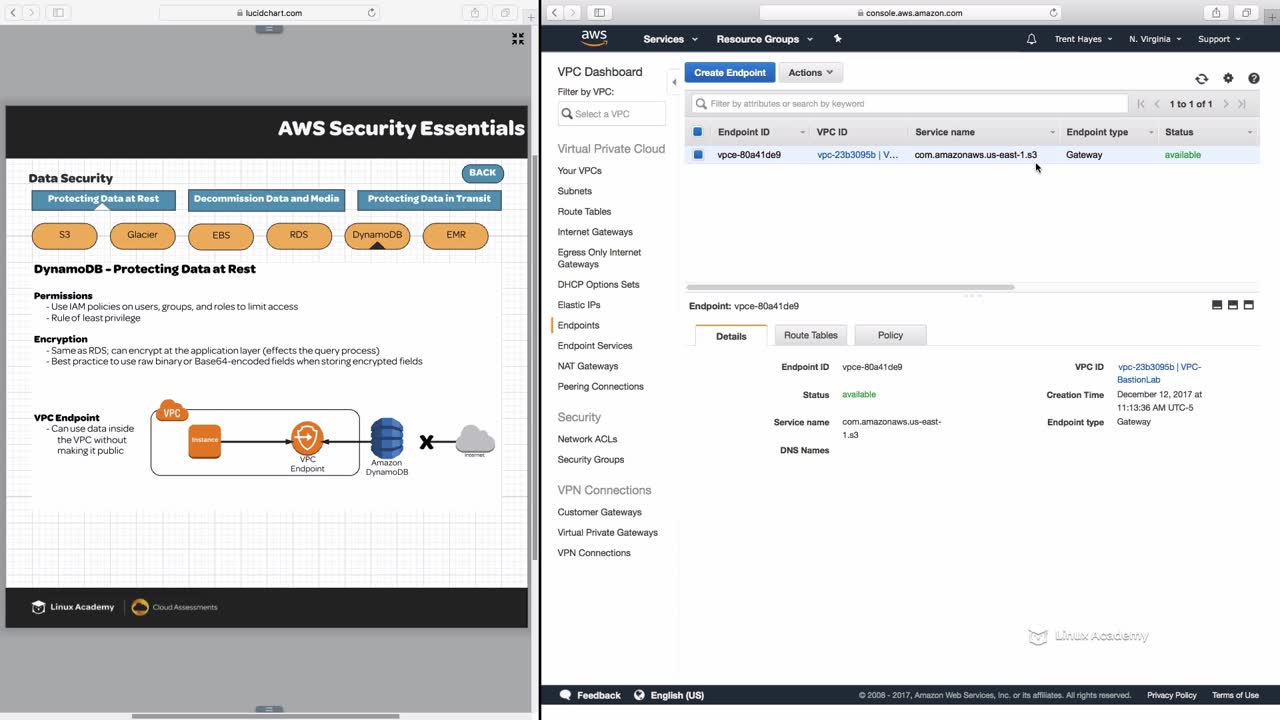Exit fullscreen presentation mode in Lucidchart
The image size is (1280, 720).
pos(518,39)
